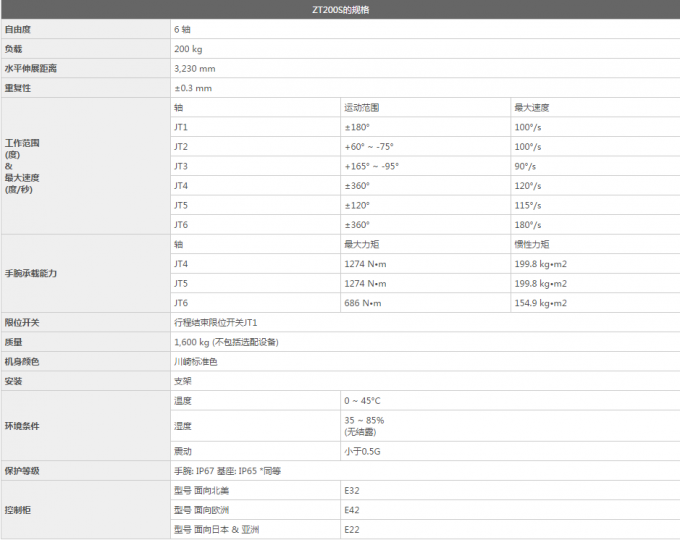680x540 pixels.
Task: Click the 180°/s maximum speed cell
Action: [526, 225]
